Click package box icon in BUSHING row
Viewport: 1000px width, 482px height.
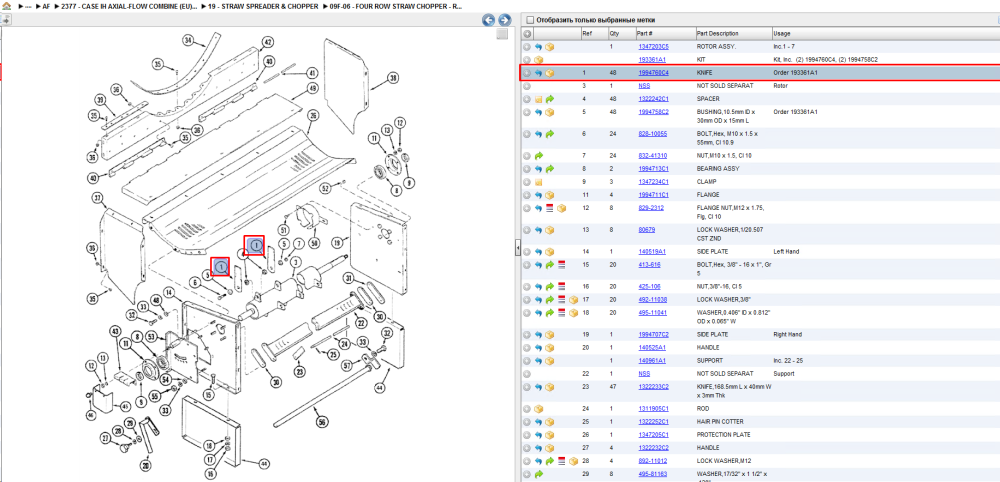pyautogui.click(x=550, y=112)
